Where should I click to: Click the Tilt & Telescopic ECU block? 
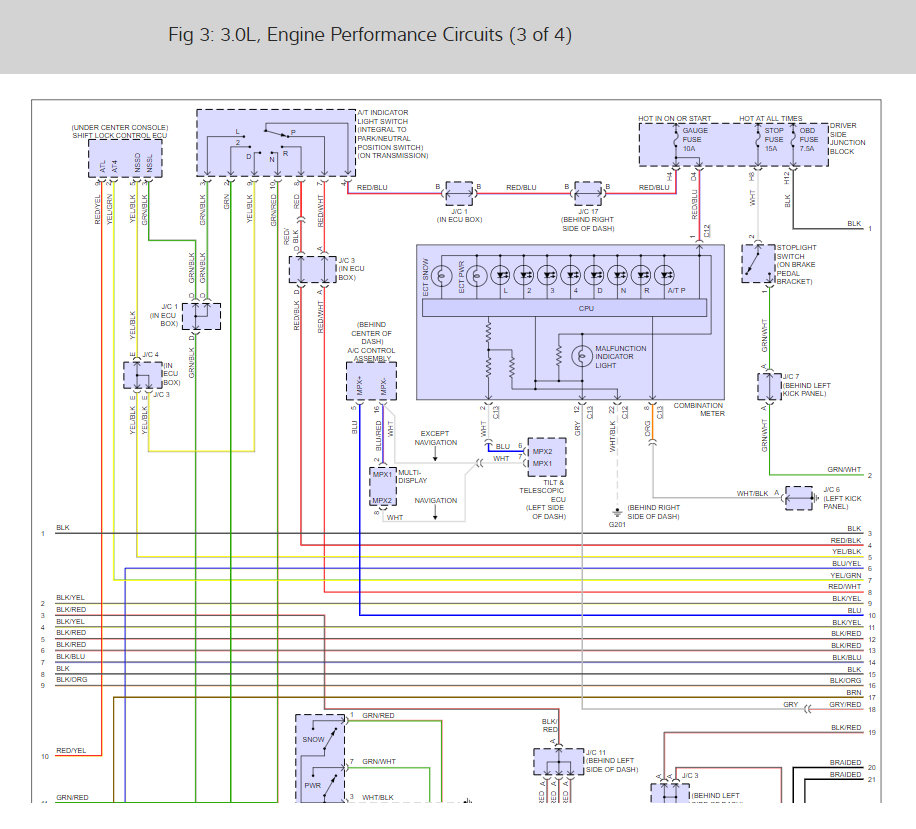point(545,456)
